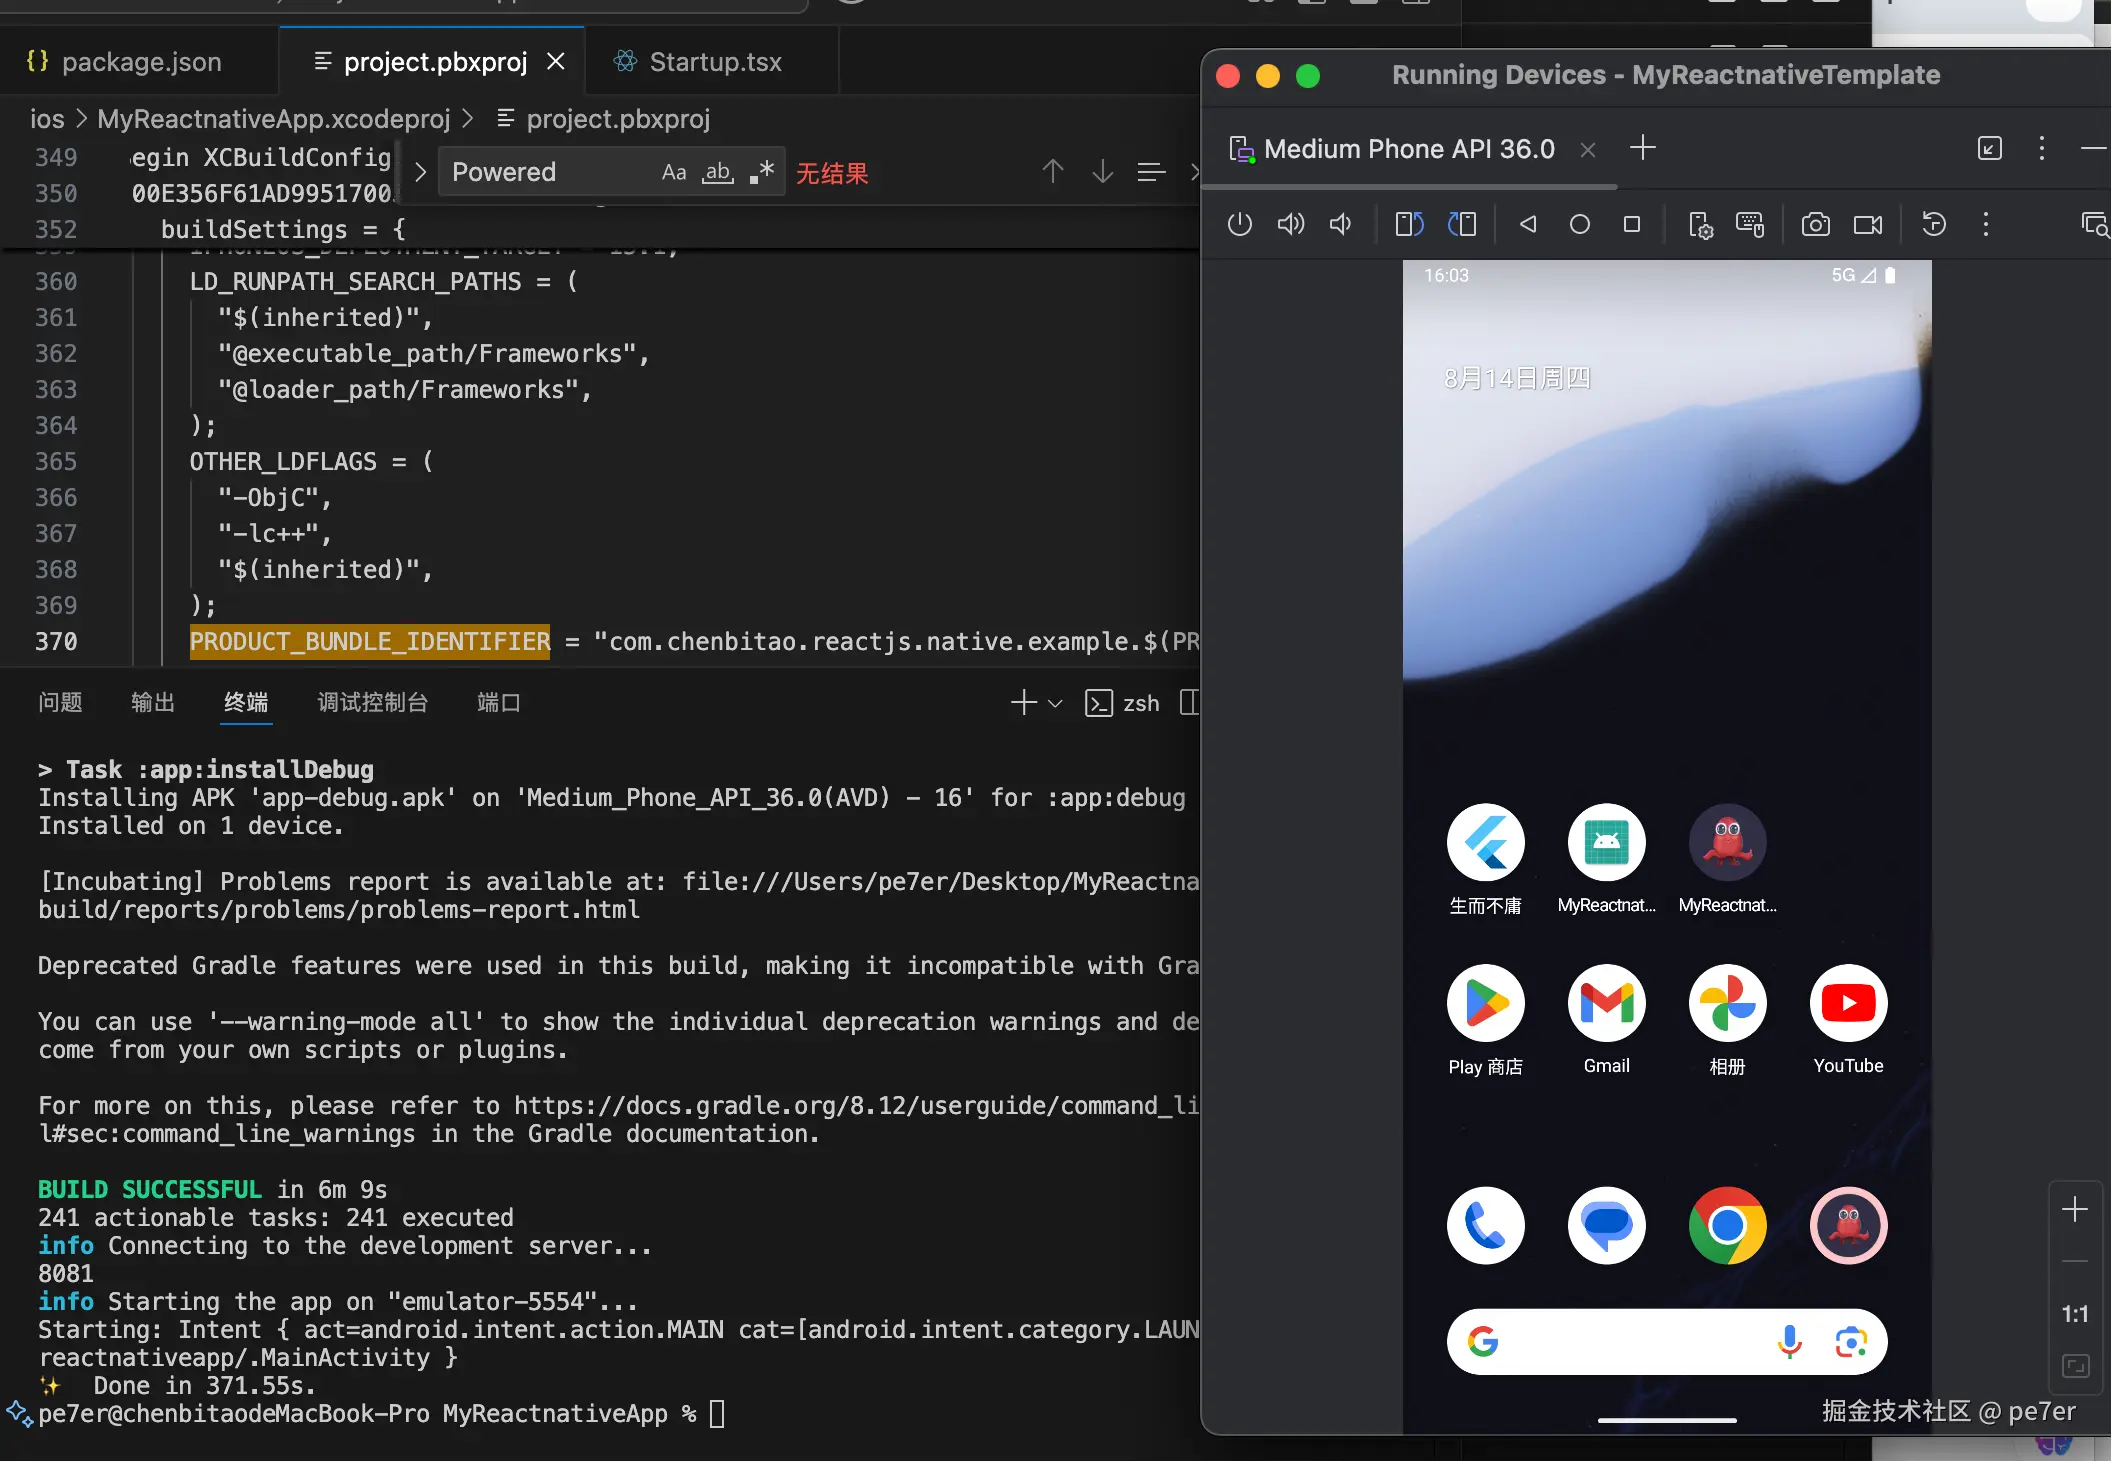Open new terminal profile dropdown arrow
Screen dimensions: 2112x1462
(x=1055, y=703)
